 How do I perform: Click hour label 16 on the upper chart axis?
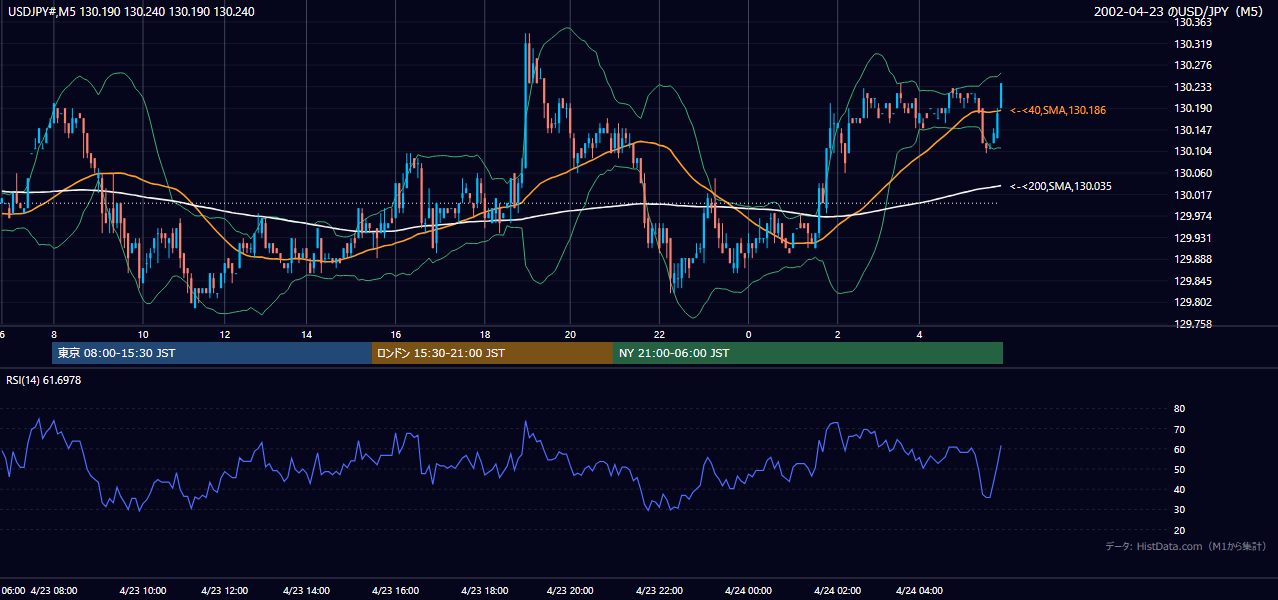(396, 334)
